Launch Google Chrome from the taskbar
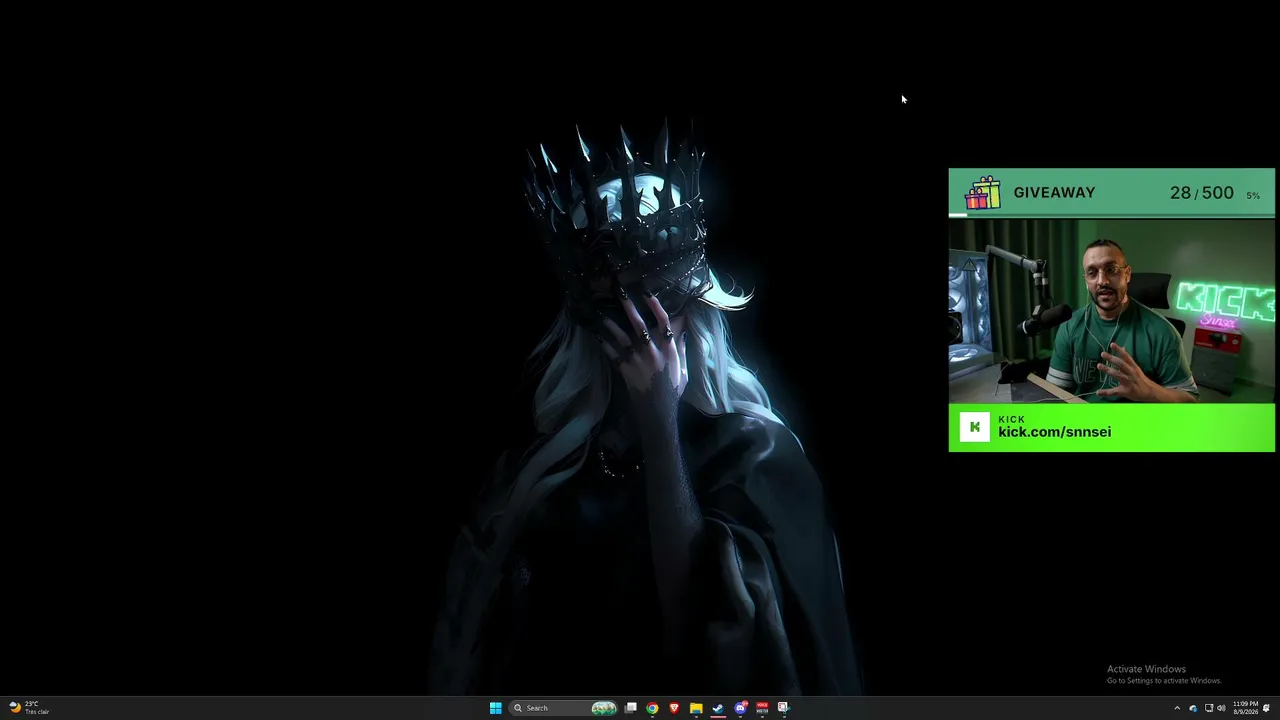 652,708
